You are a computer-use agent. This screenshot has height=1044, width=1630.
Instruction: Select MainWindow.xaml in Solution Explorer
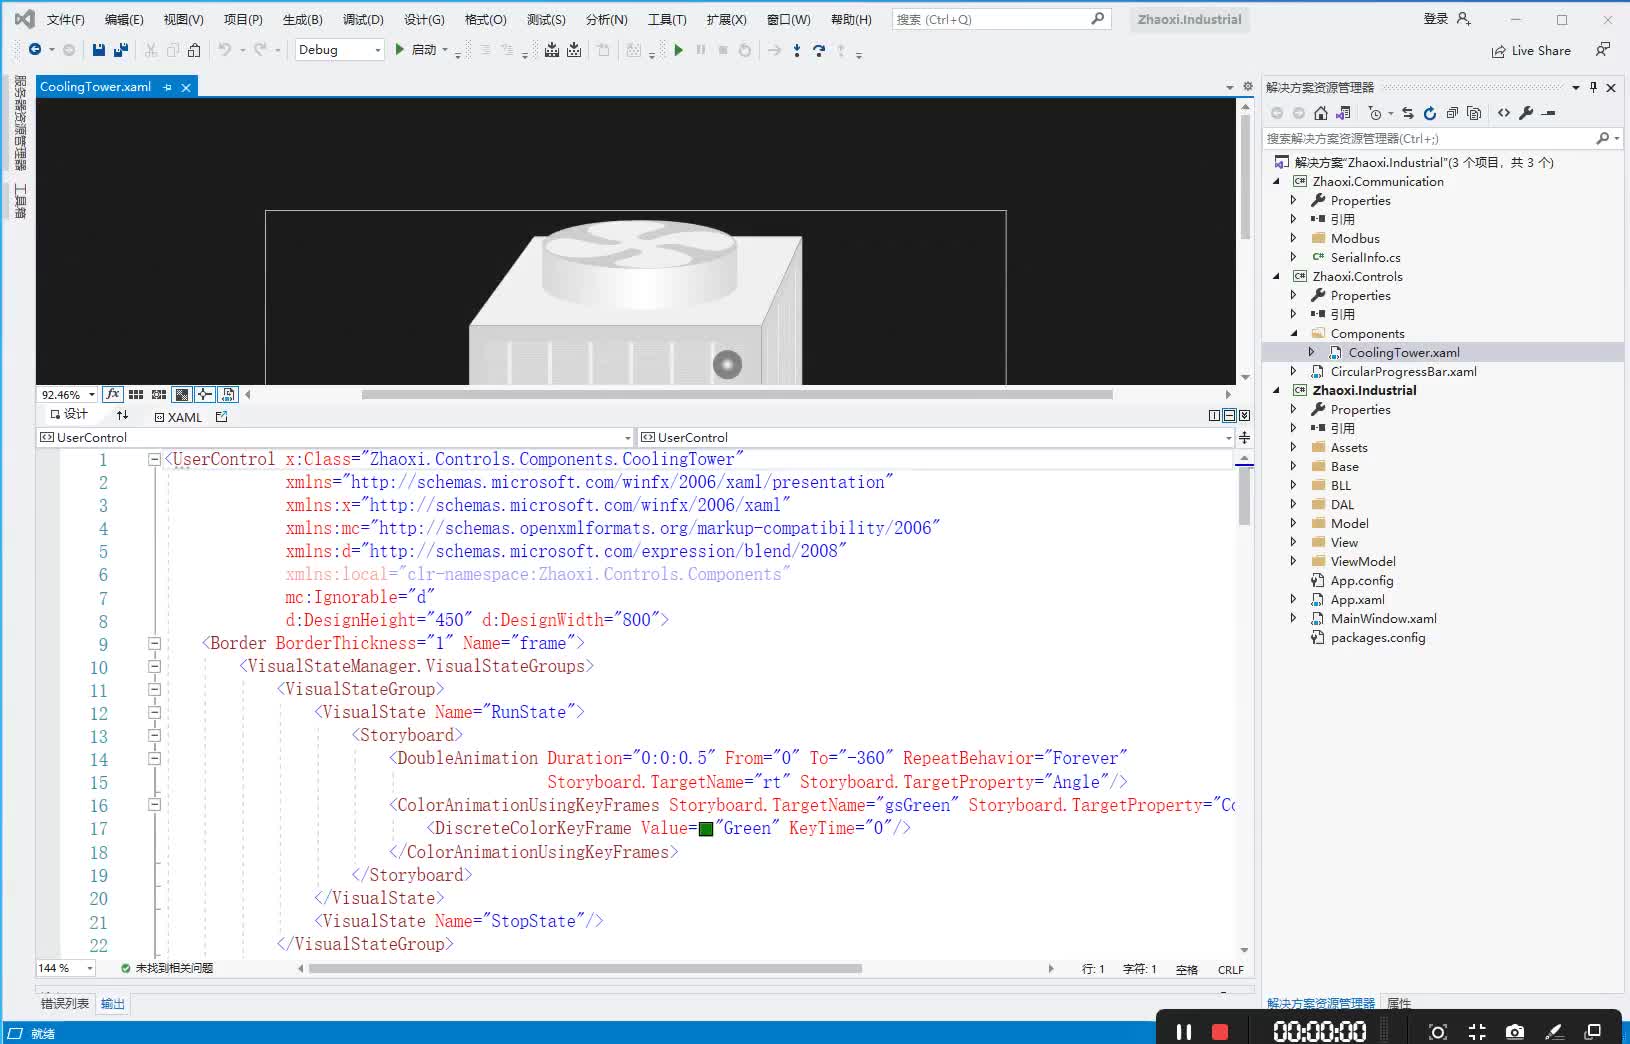(1383, 618)
